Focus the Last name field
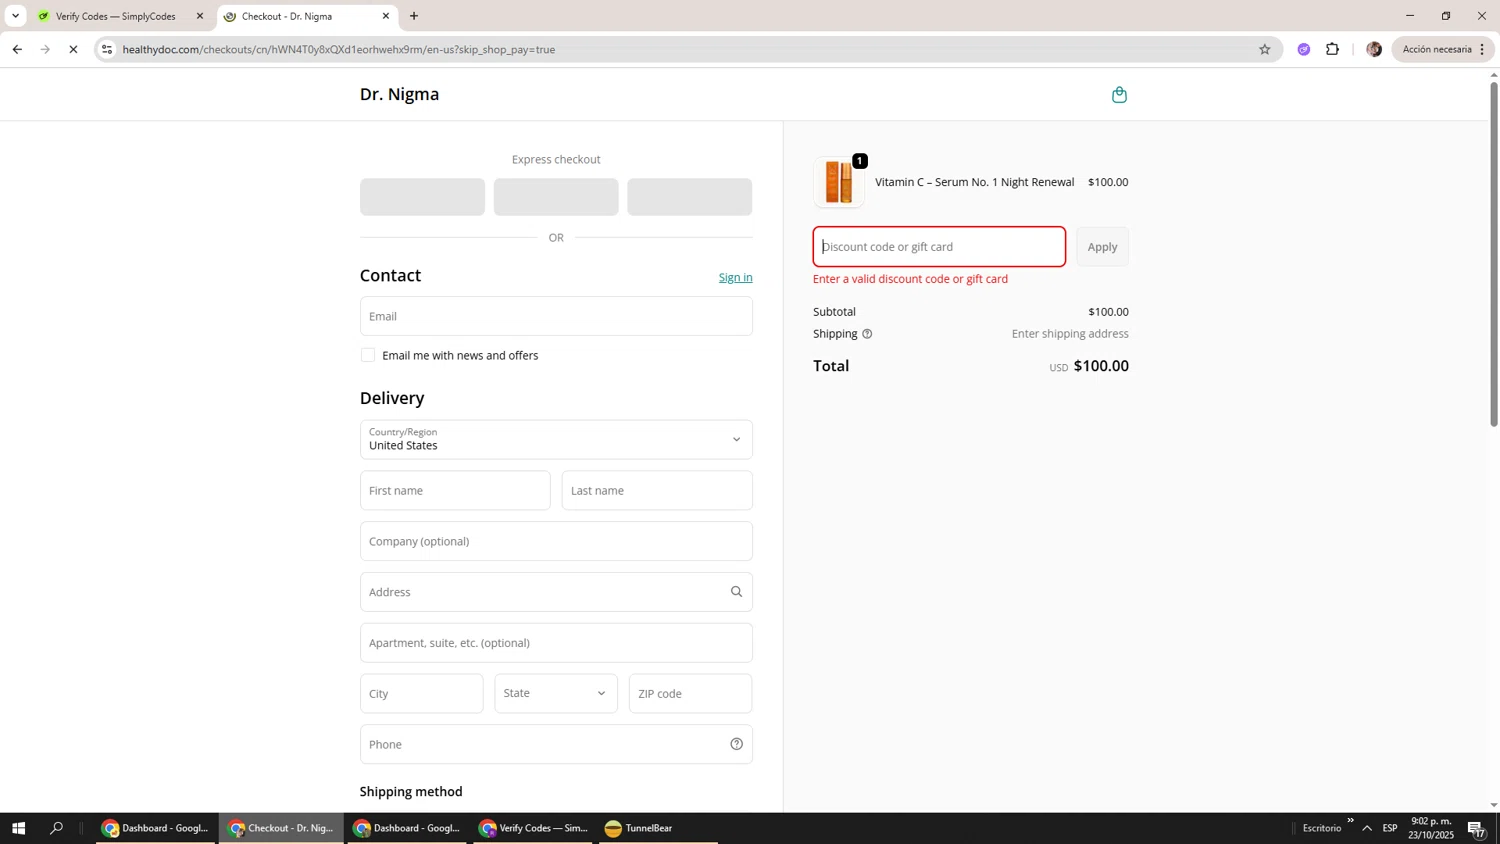Viewport: 1500px width, 844px height. [657, 491]
